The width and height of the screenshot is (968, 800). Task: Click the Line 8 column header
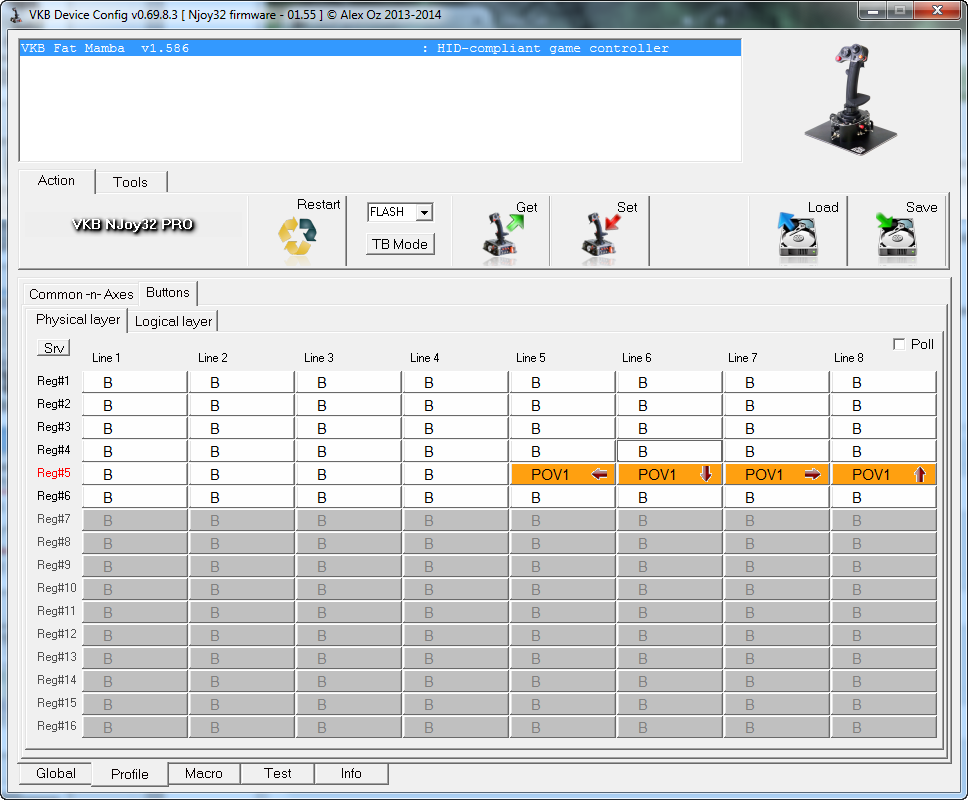[849, 358]
